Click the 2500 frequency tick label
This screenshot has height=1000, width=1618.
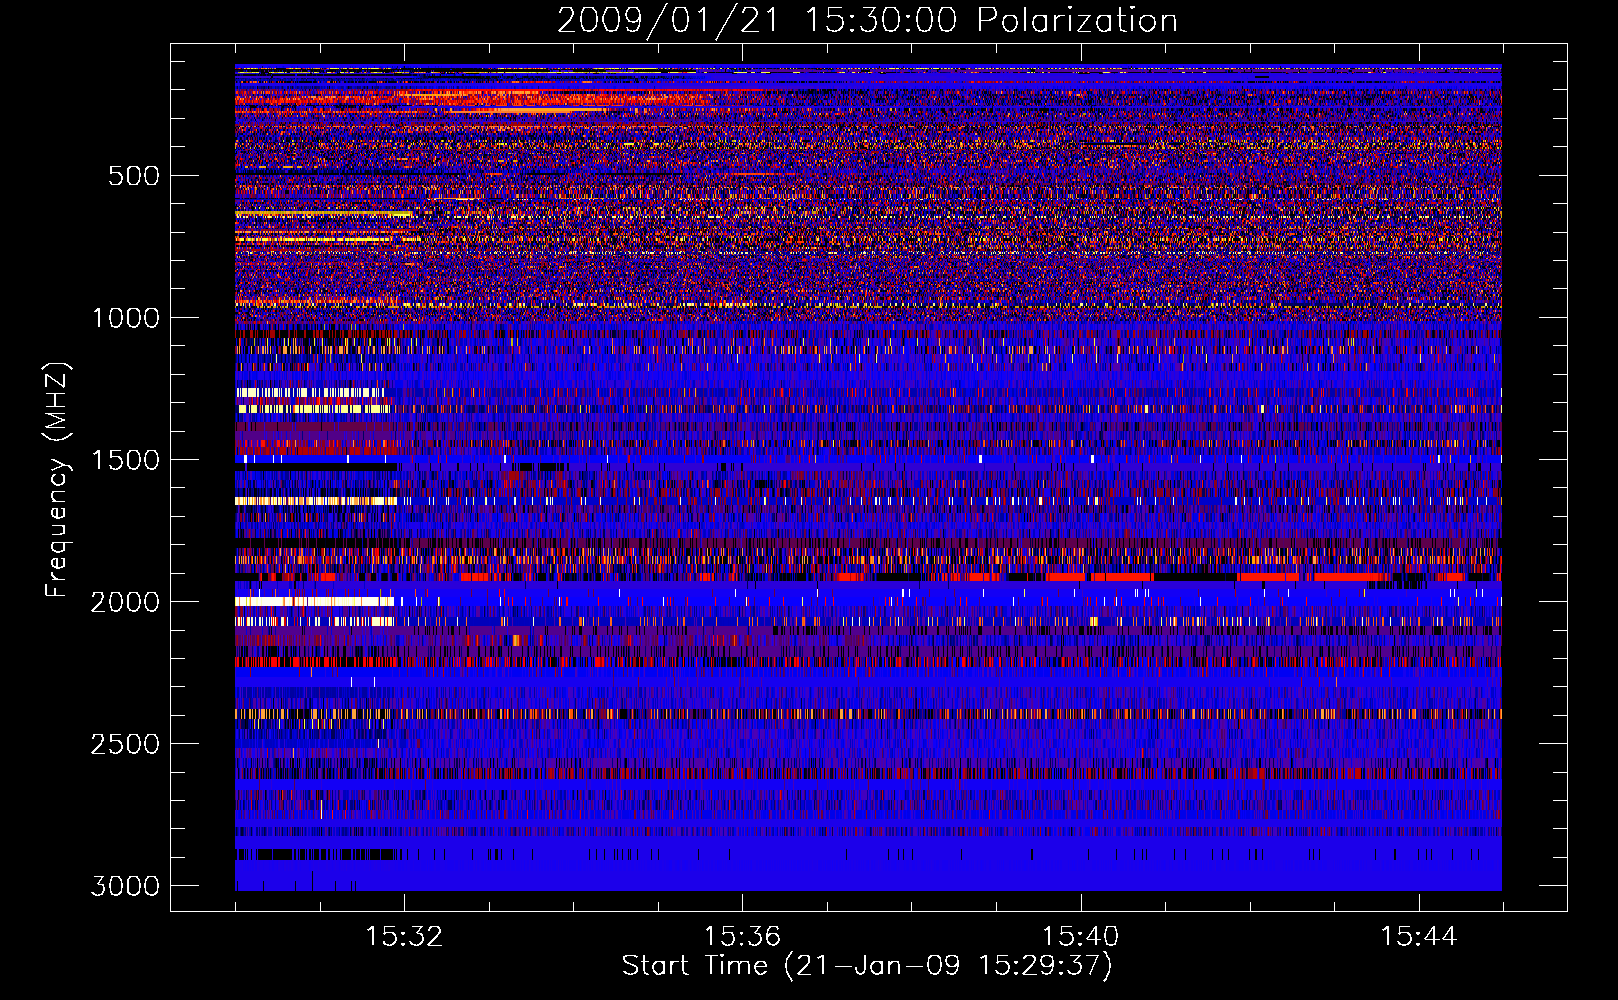125,744
